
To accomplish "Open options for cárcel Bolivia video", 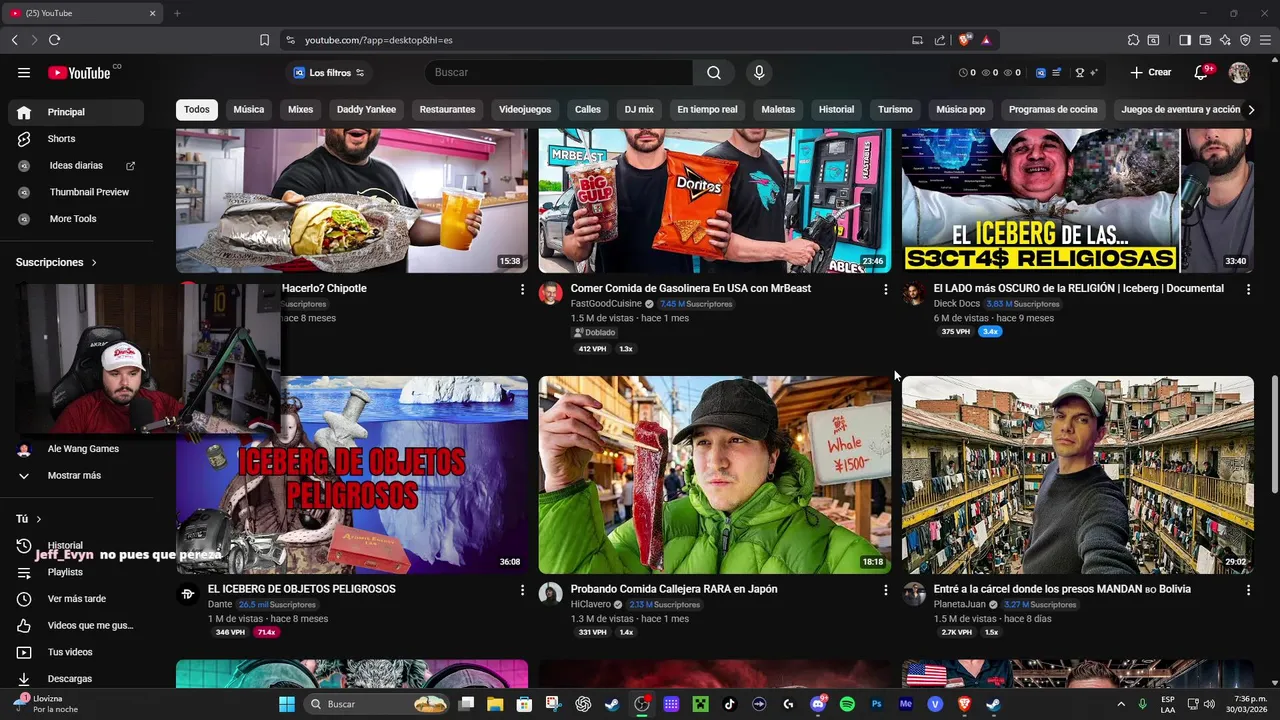I will click(x=1248, y=590).
